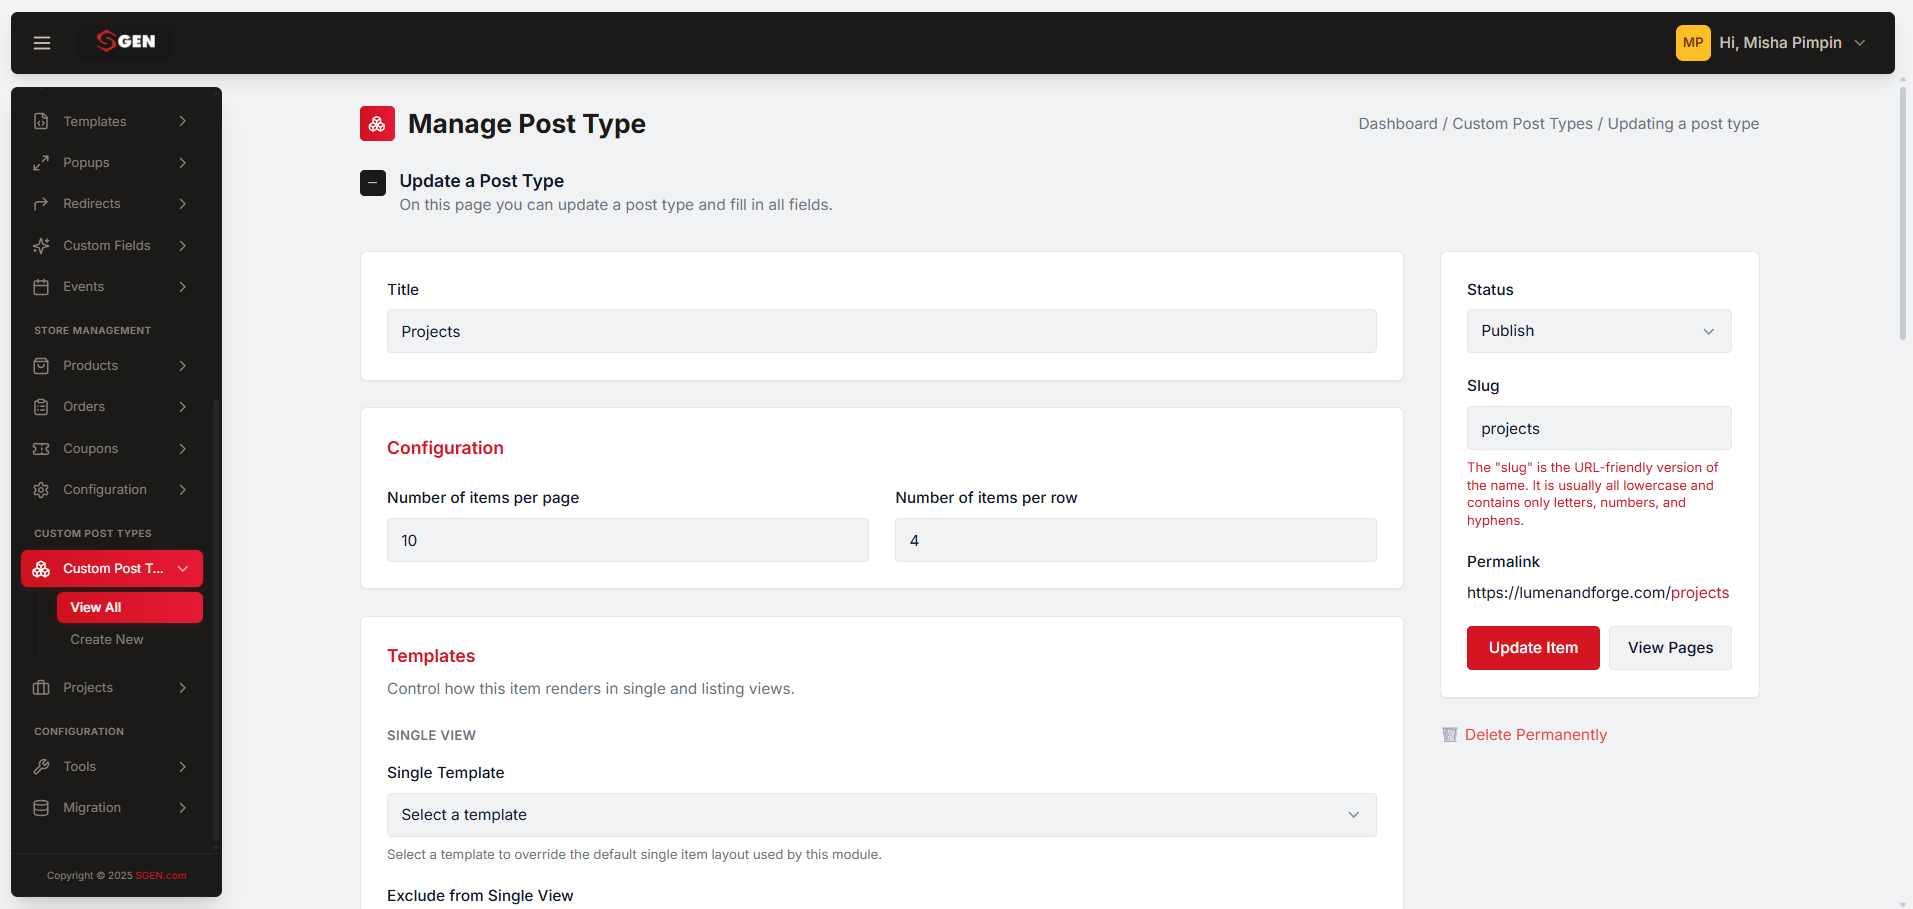Click the Coupons ticket icon
This screenshot has width=1913, height=909.
click(x=41, y=449)
